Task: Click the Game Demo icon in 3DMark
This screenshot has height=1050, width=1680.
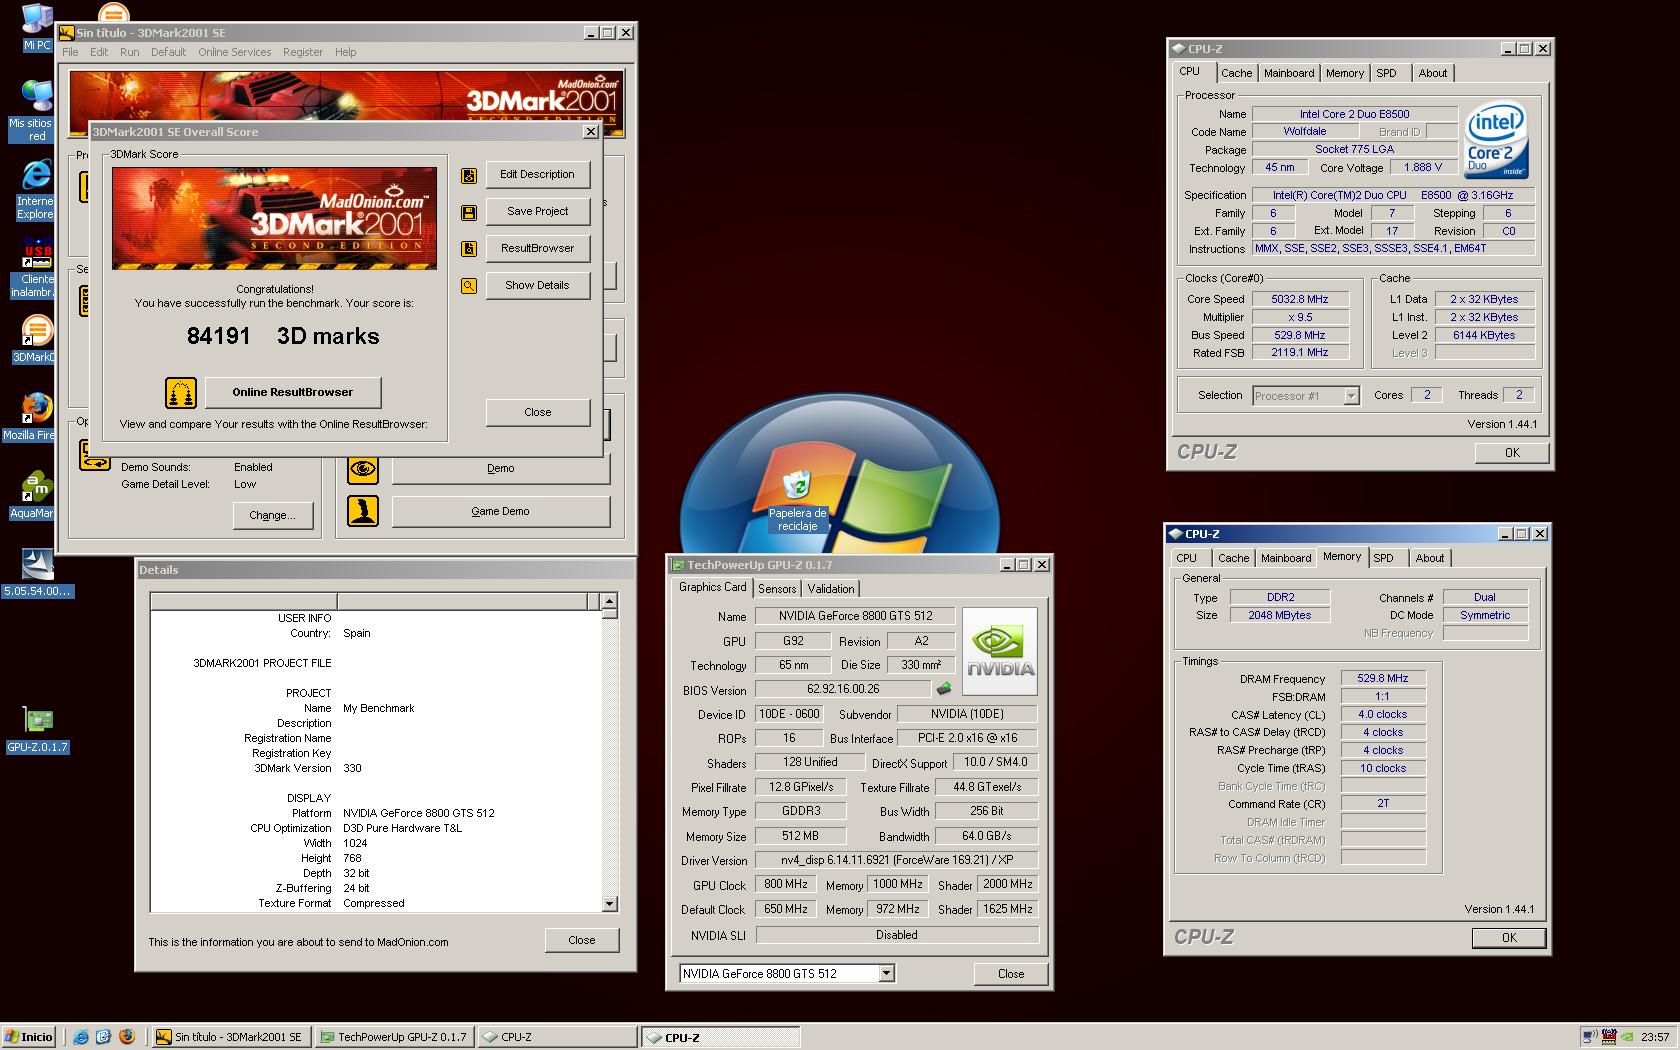Action: click(363, 511)
